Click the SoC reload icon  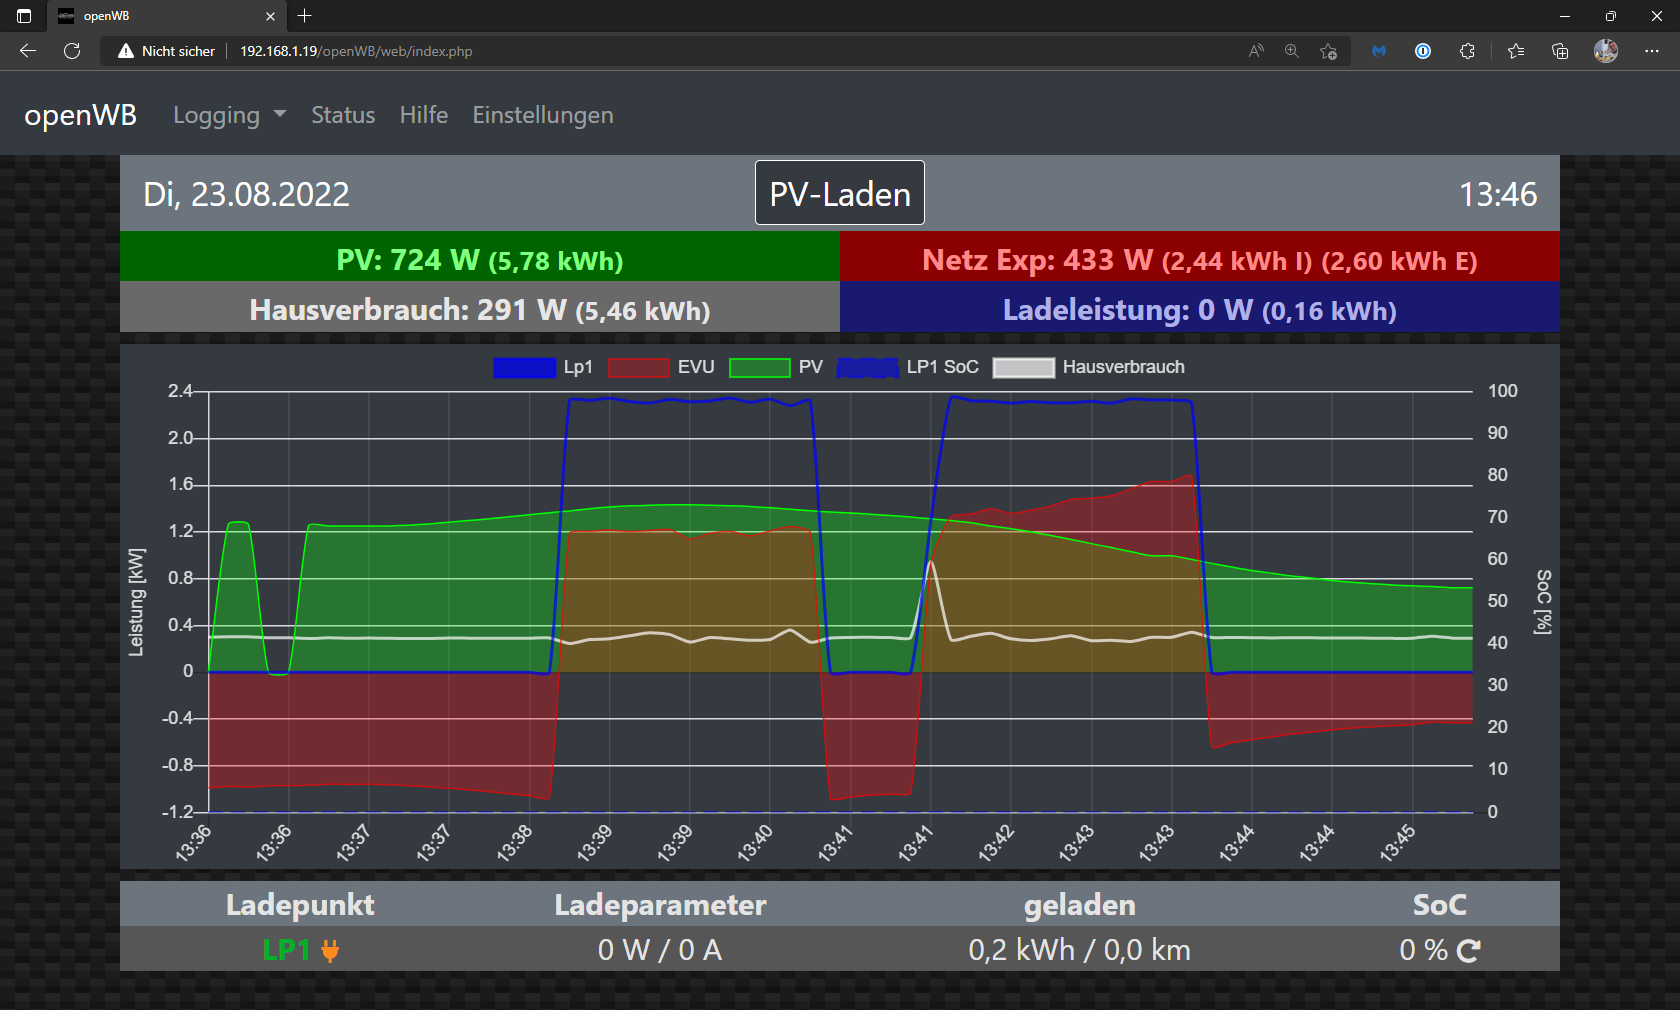pos(1468,950)
